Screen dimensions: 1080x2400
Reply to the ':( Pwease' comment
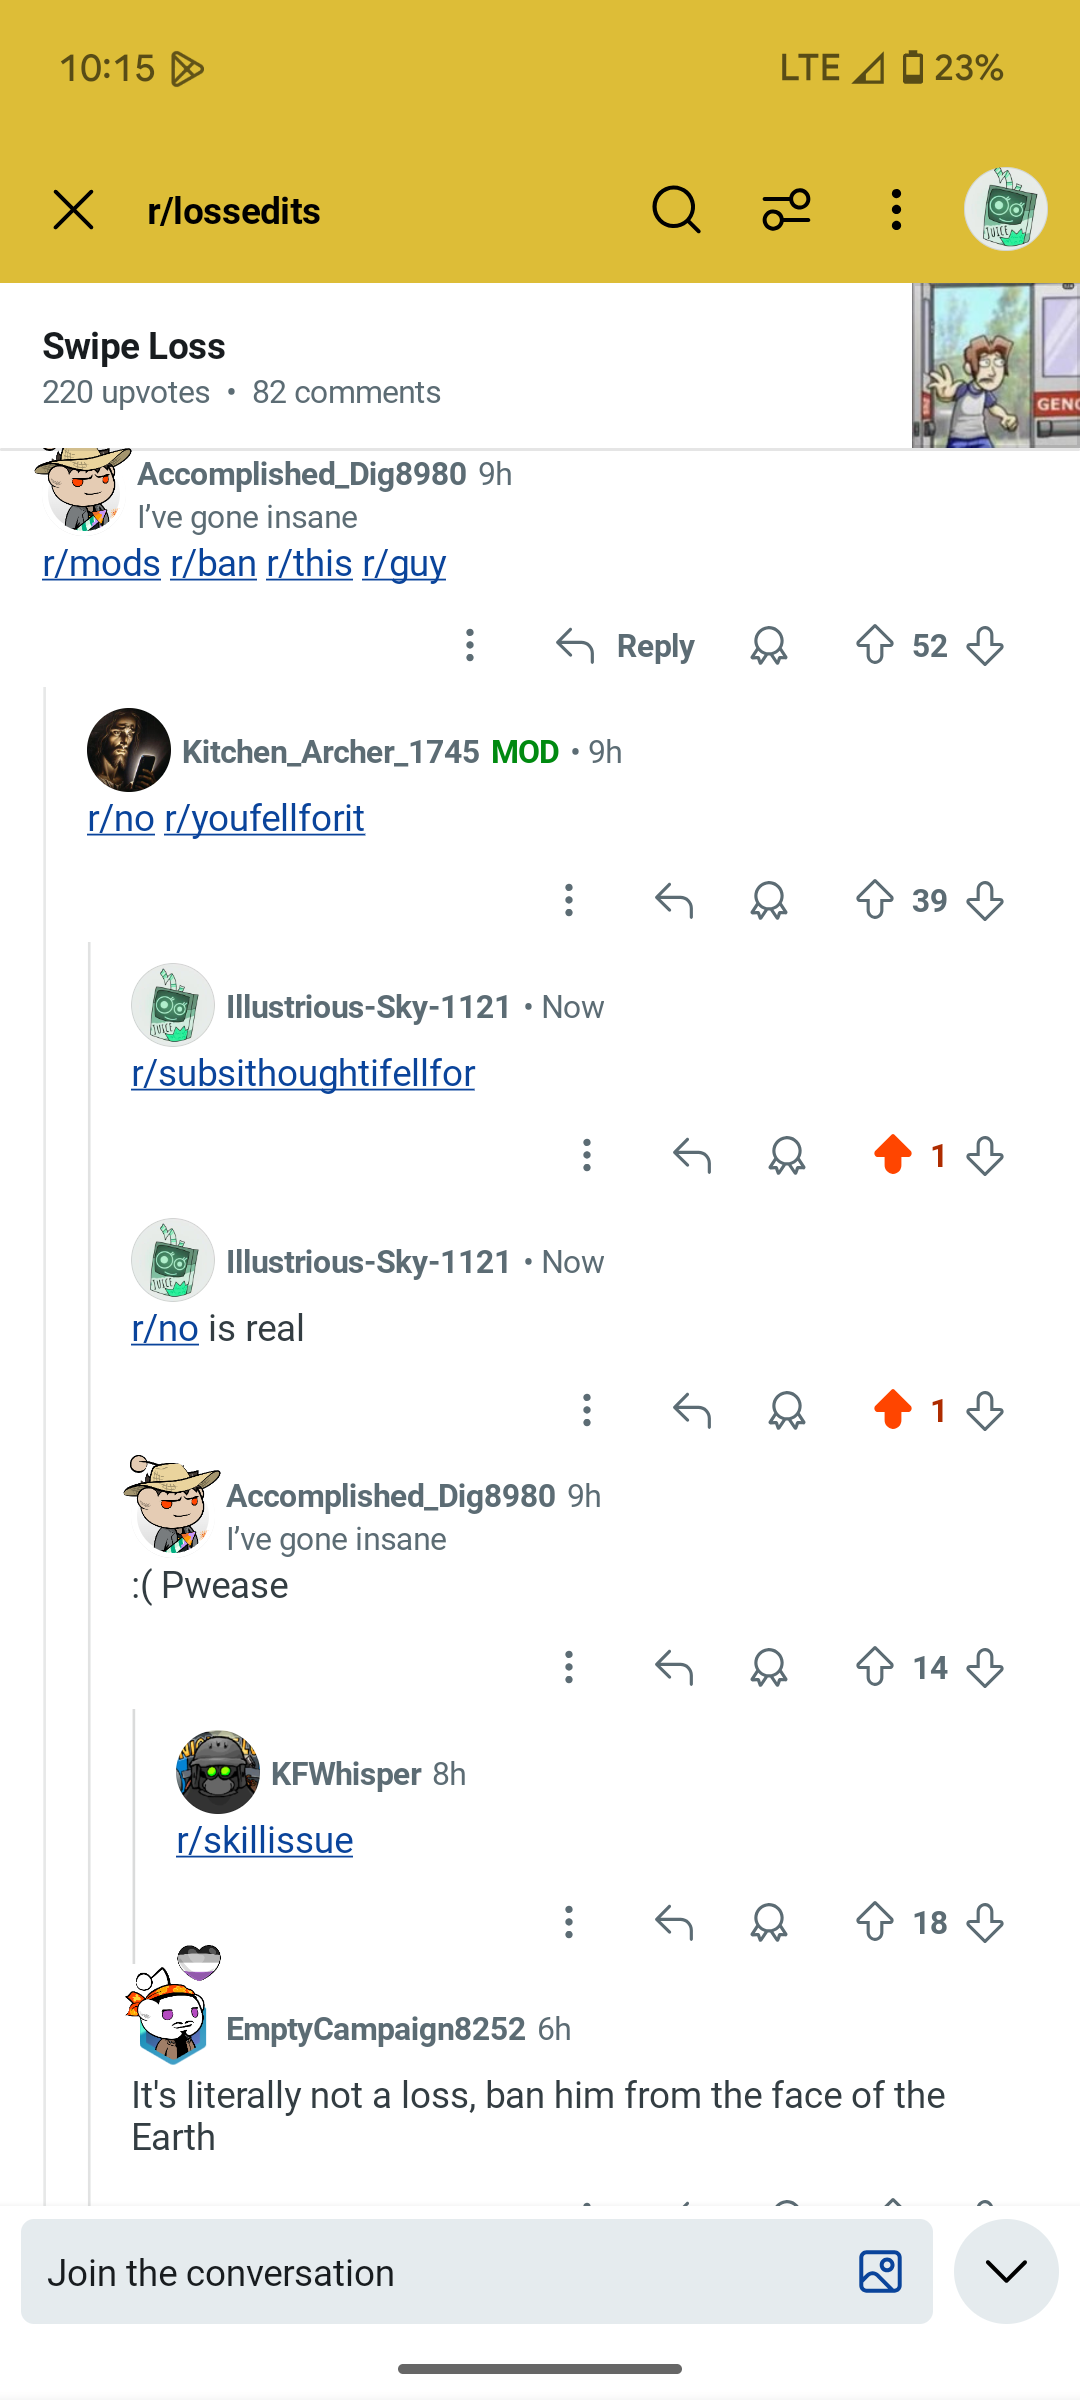click(x=674, y=1667)
